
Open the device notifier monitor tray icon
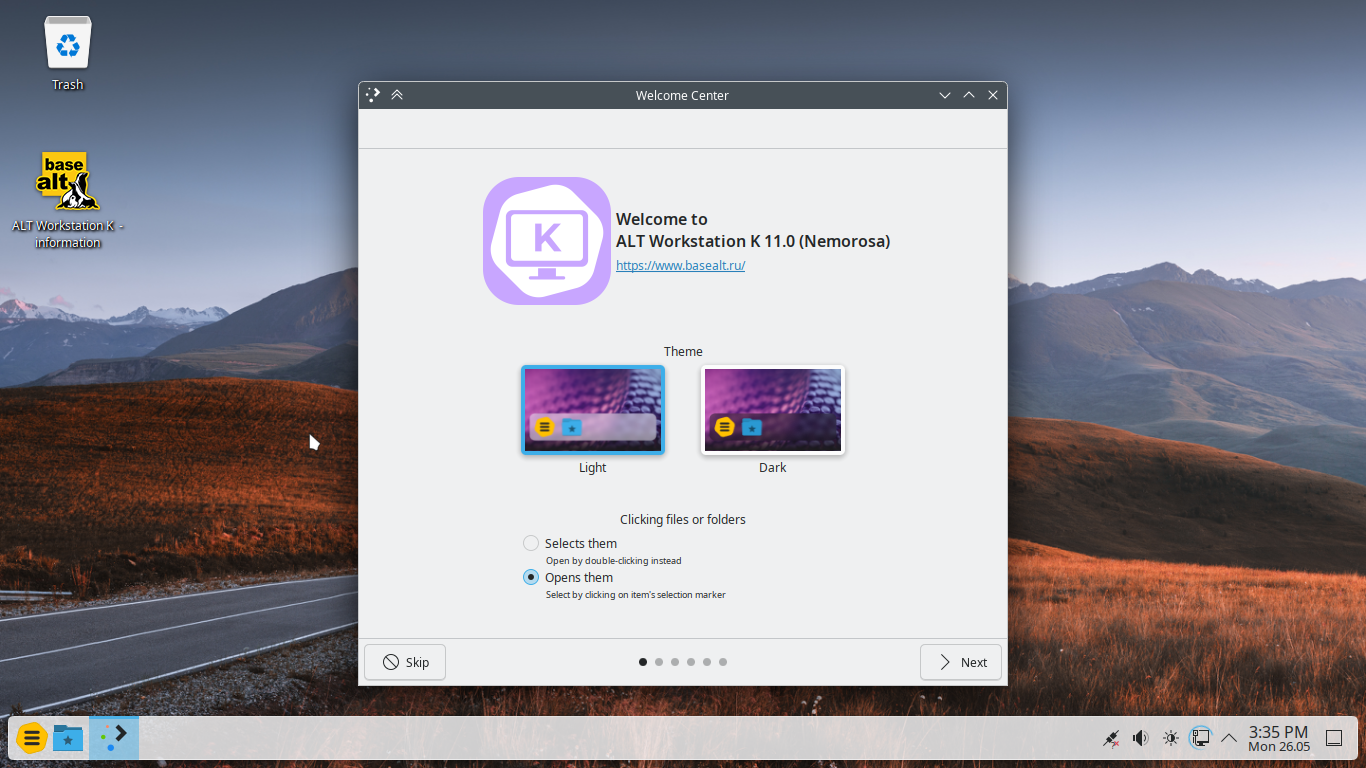point(1200,738)
